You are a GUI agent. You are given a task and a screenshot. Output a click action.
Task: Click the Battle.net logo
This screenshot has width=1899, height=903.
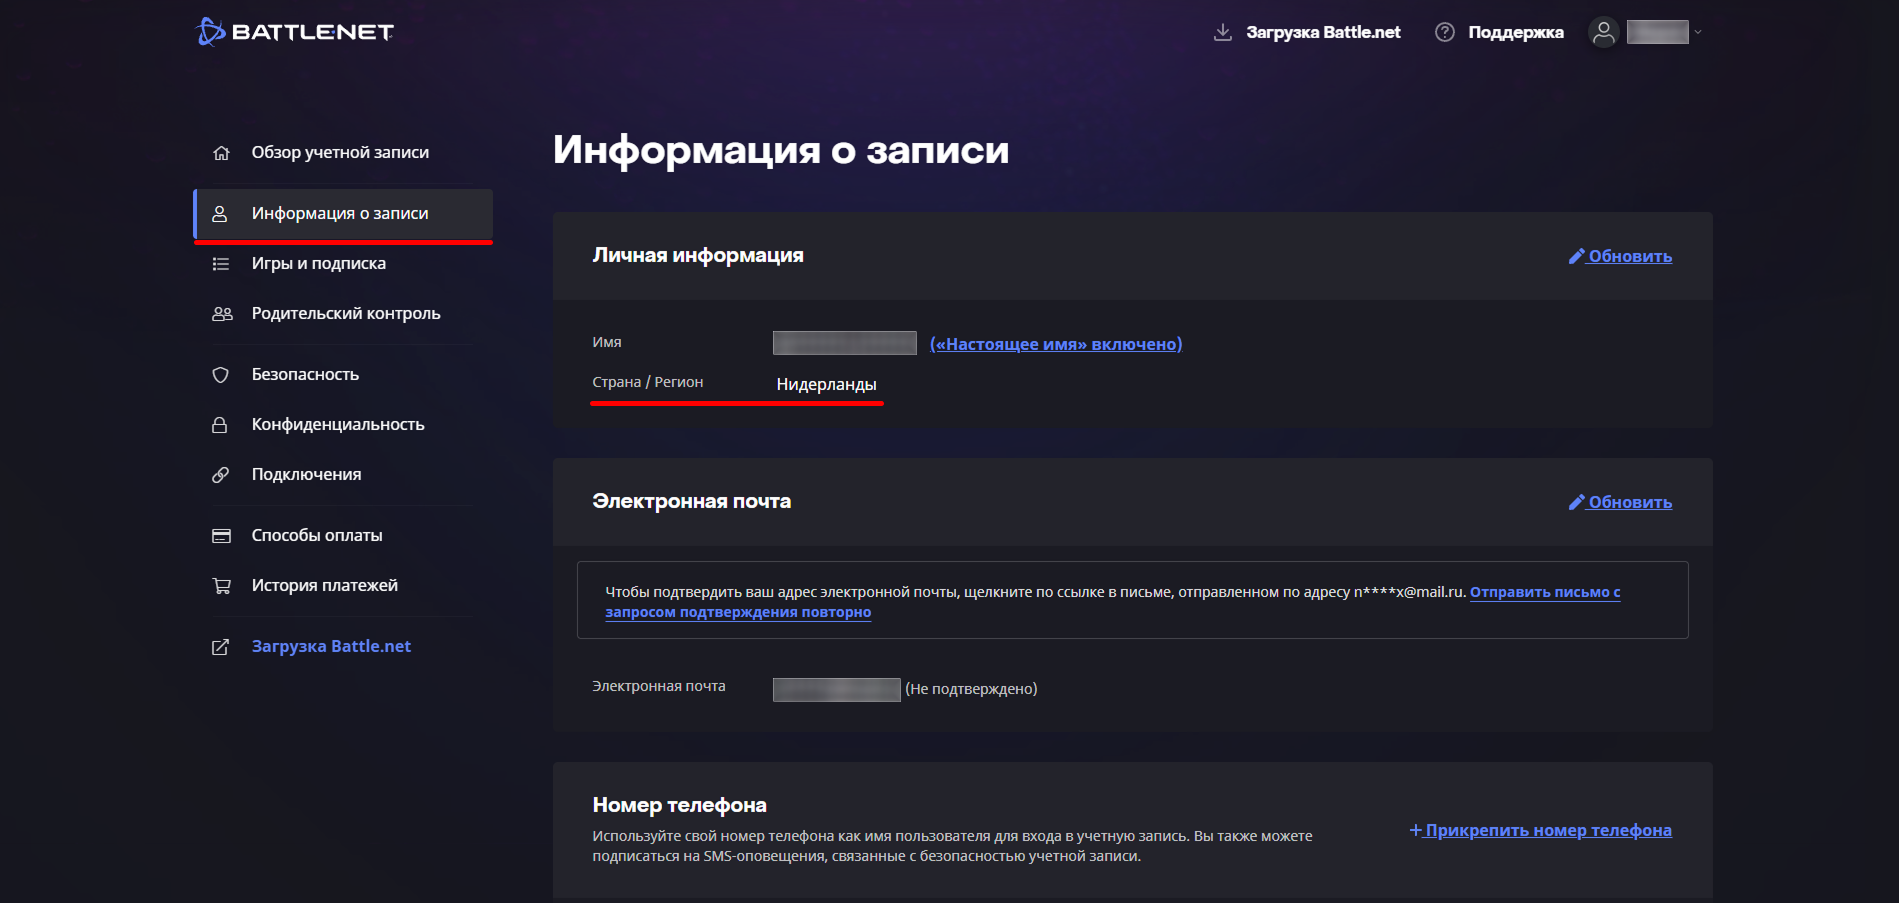[x=294, y=32]
